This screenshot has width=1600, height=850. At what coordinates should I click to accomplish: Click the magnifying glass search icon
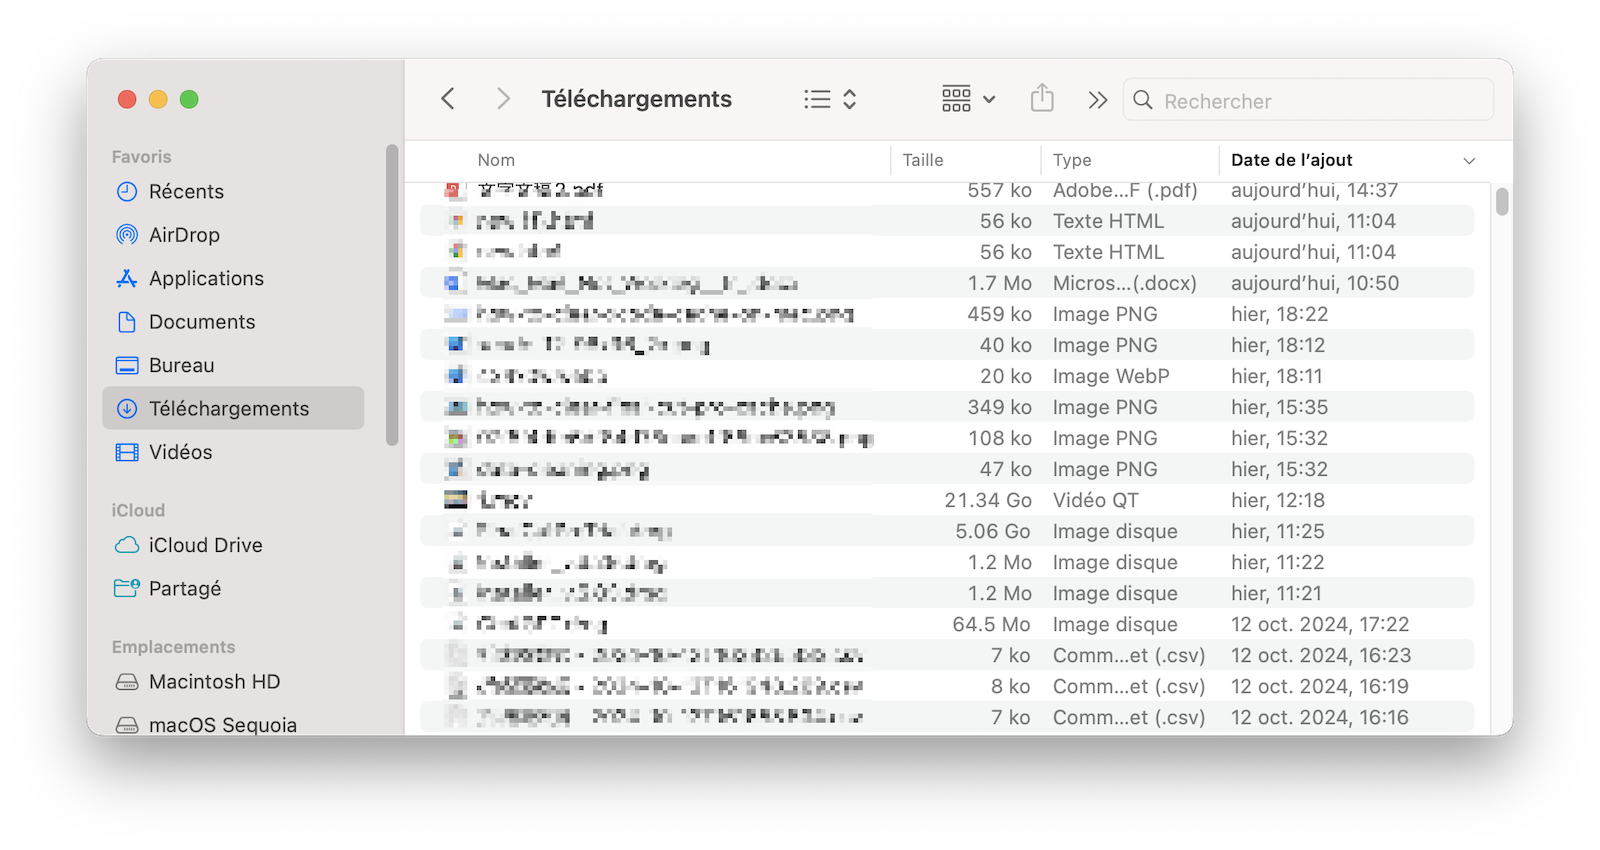(x=1143, y=100)
